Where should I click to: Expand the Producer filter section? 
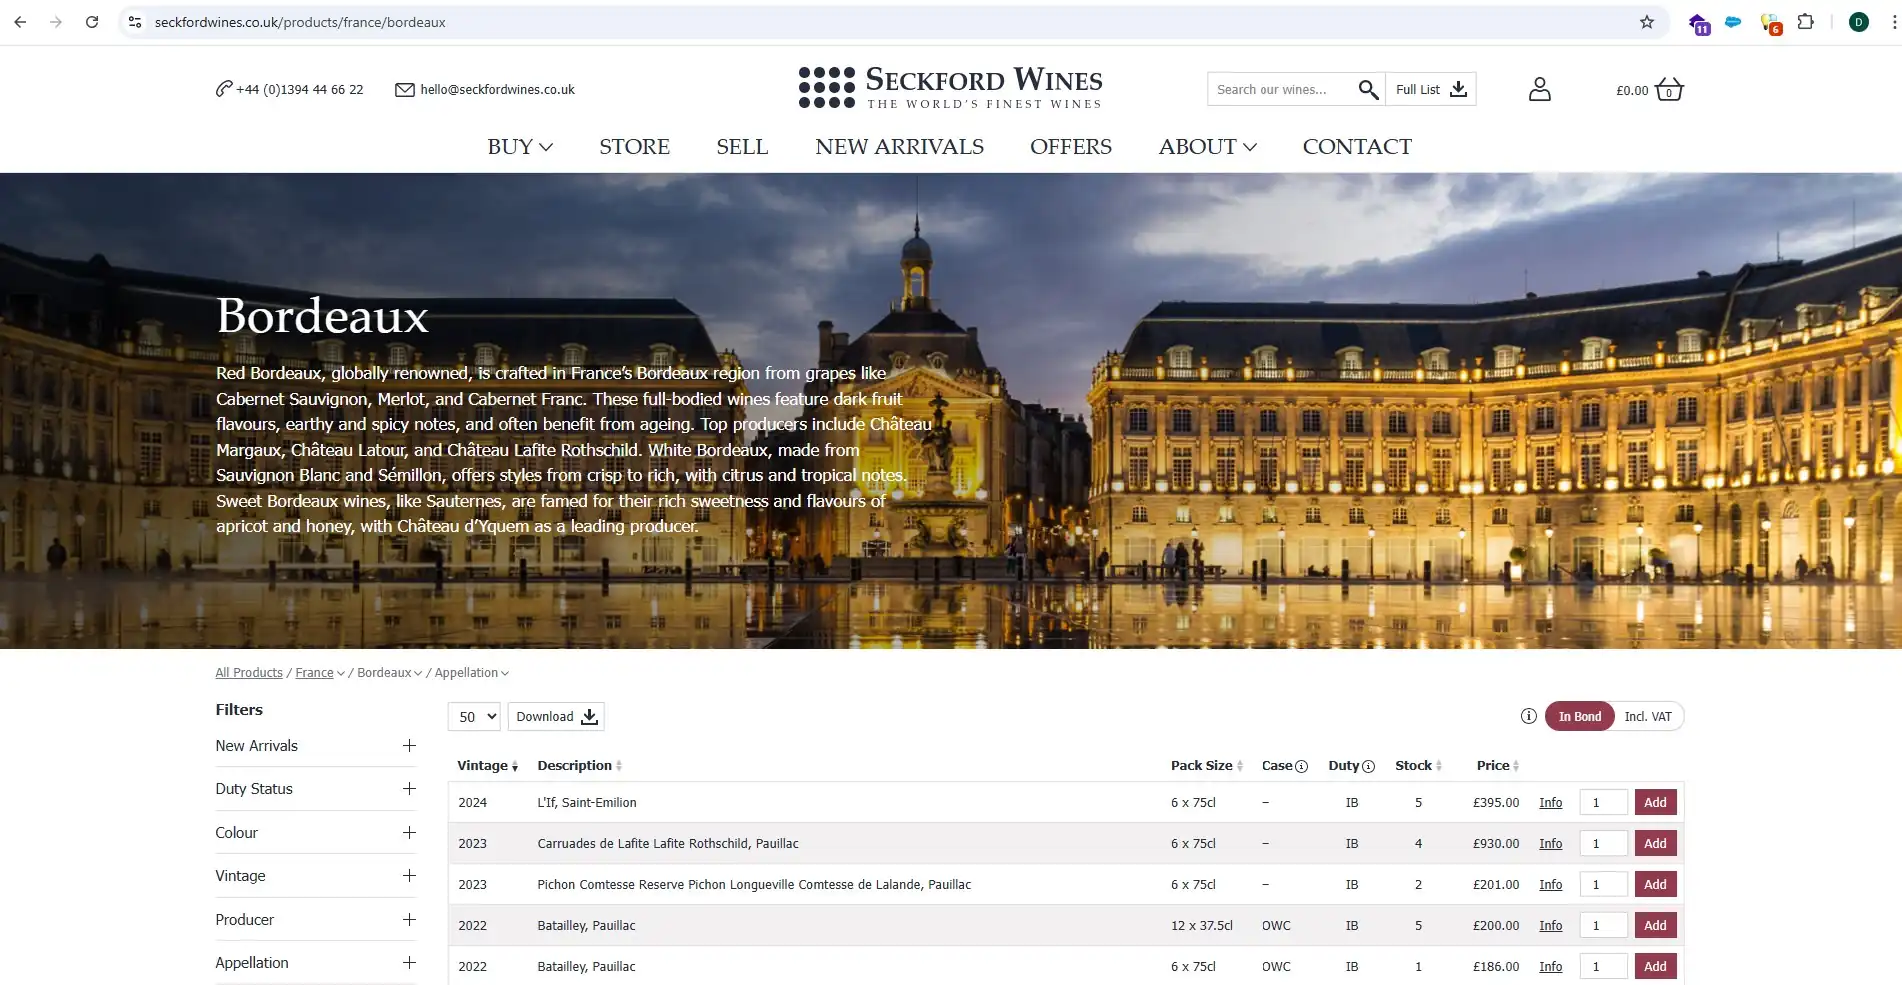(409, 919)
